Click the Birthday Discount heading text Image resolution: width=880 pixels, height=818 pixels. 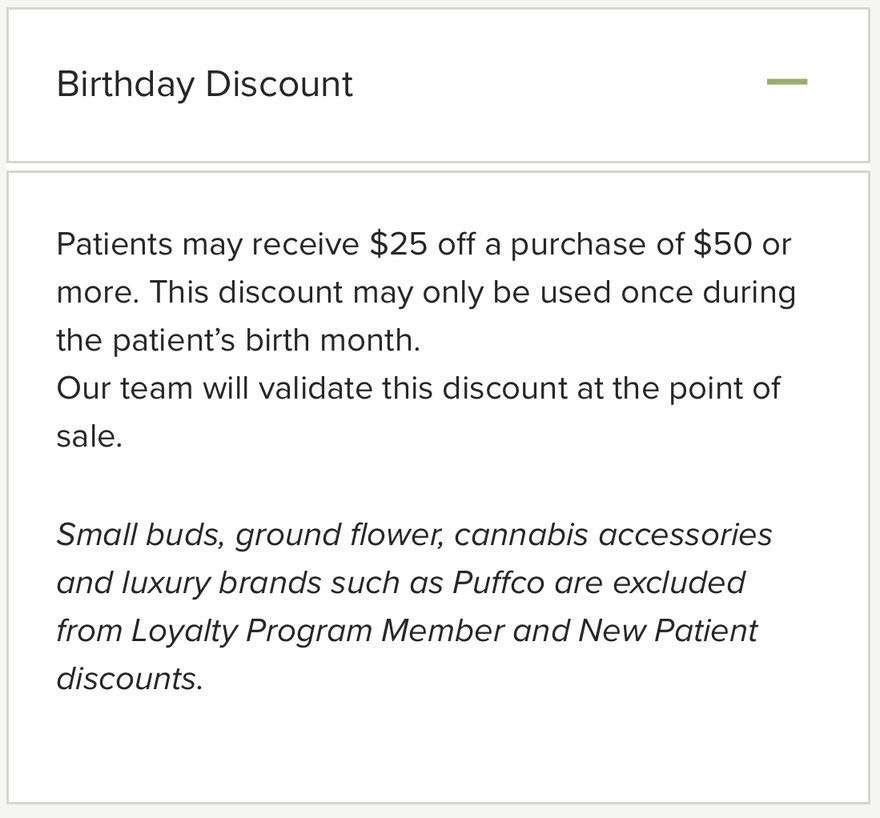click(204, 84)
